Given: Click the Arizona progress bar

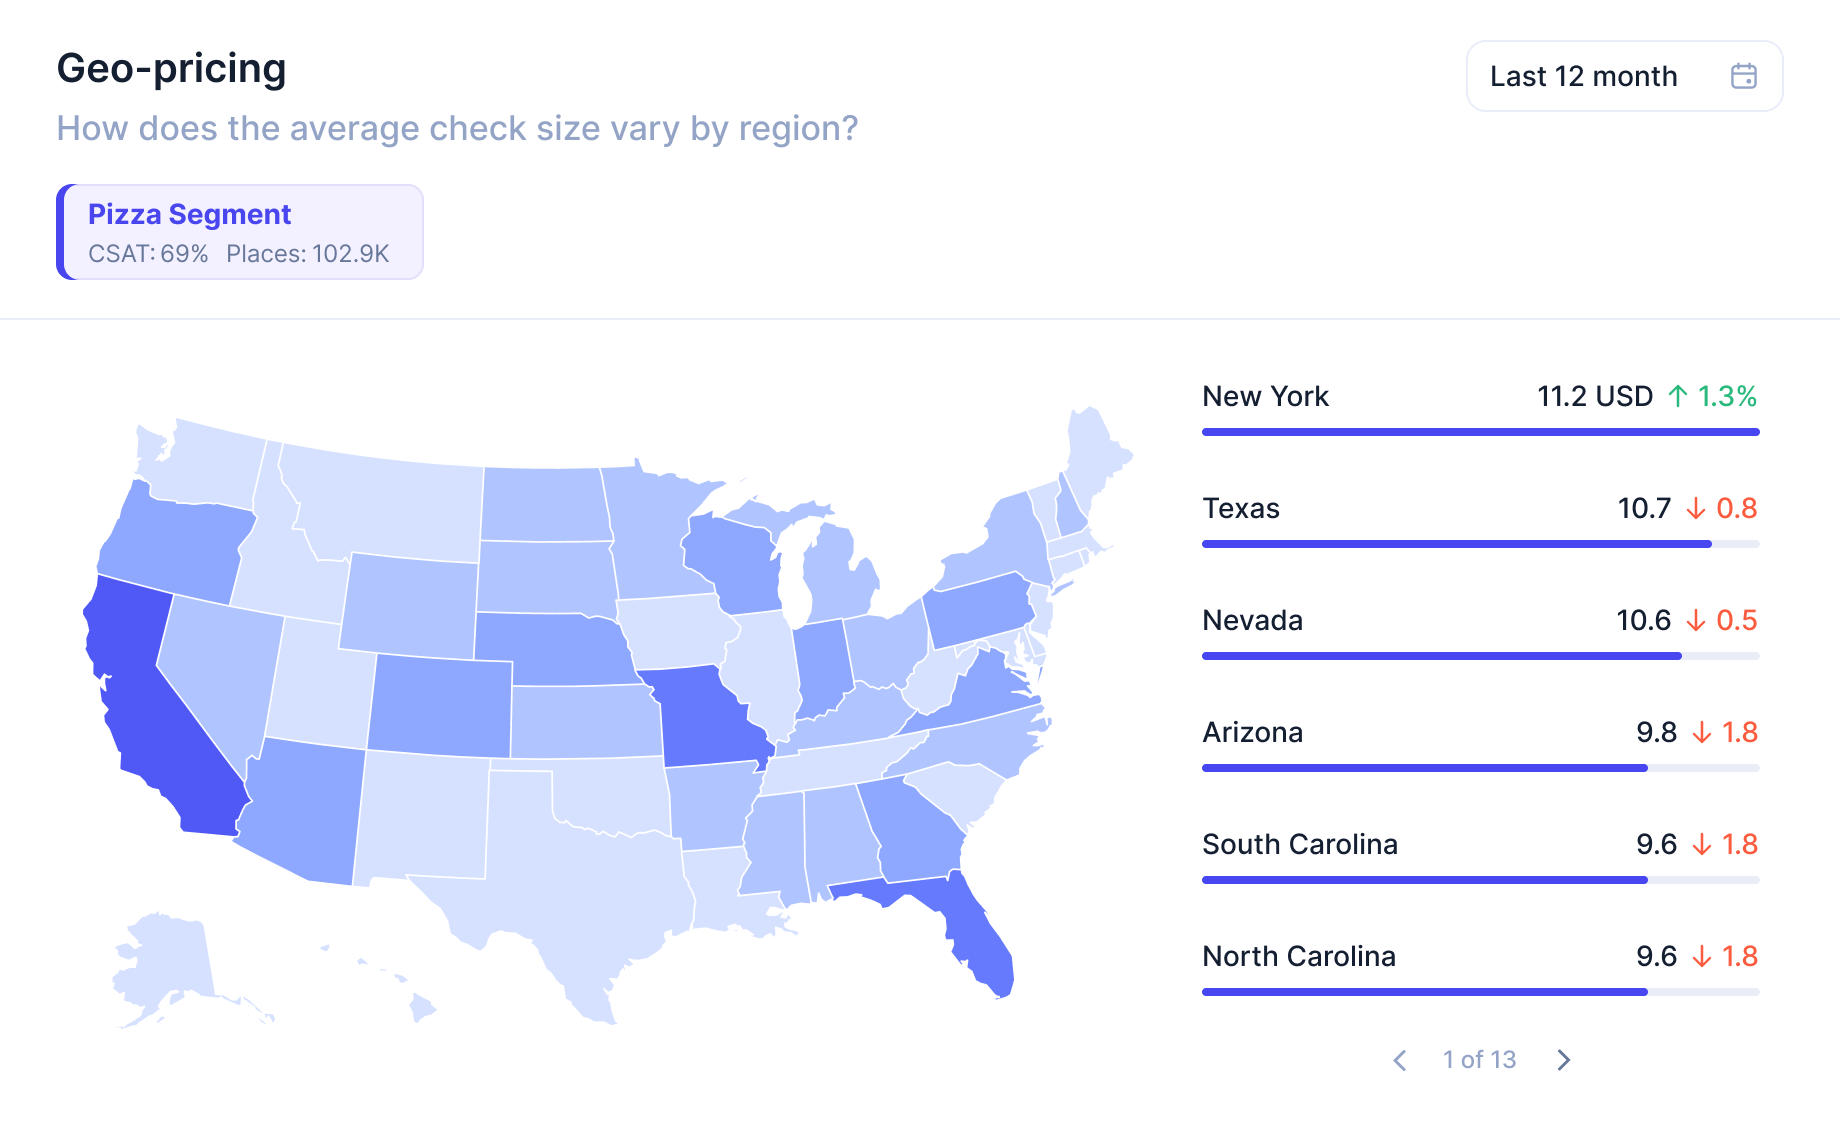Looking at the screenshot, I should tap(1480, 768).
